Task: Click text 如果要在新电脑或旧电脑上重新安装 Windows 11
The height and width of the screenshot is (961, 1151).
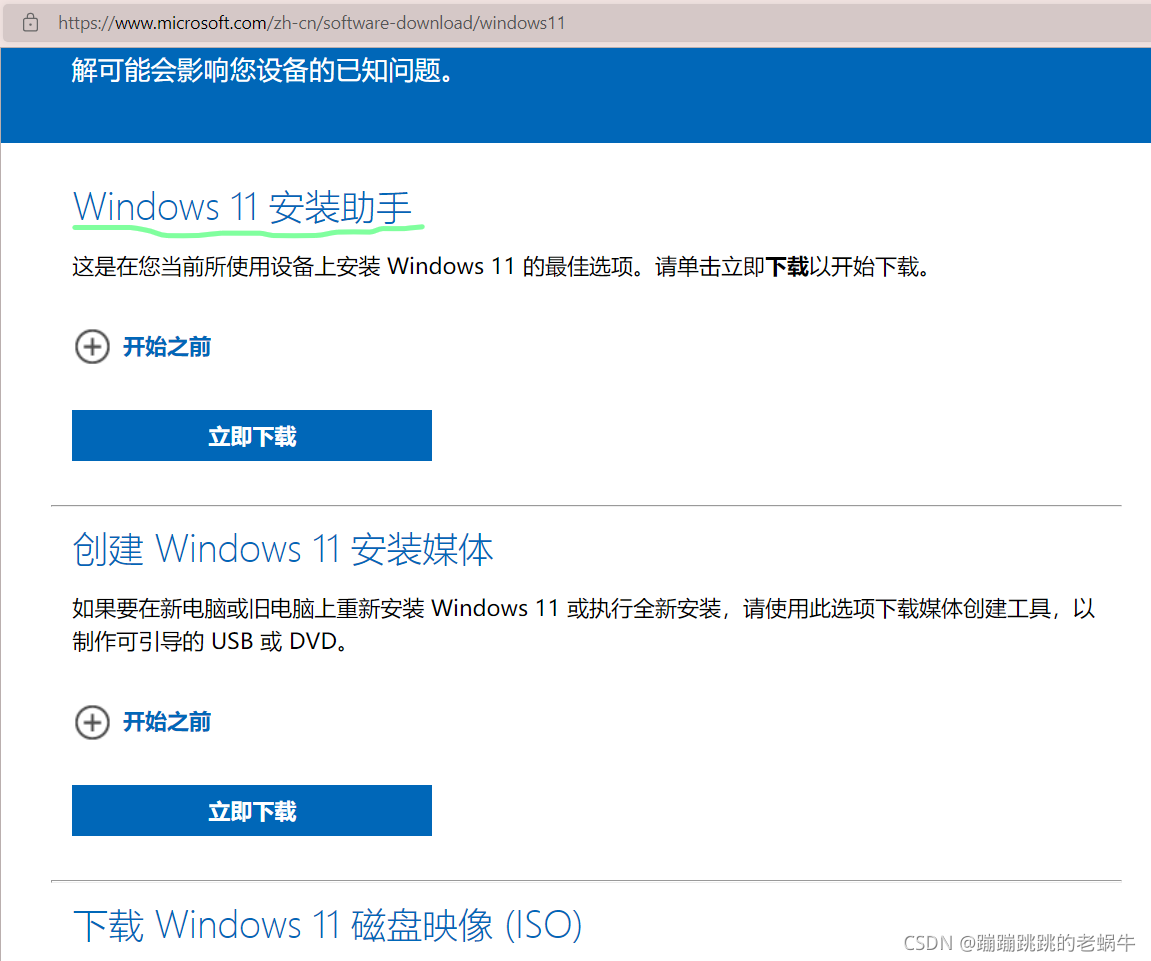Action: [316, 609]
